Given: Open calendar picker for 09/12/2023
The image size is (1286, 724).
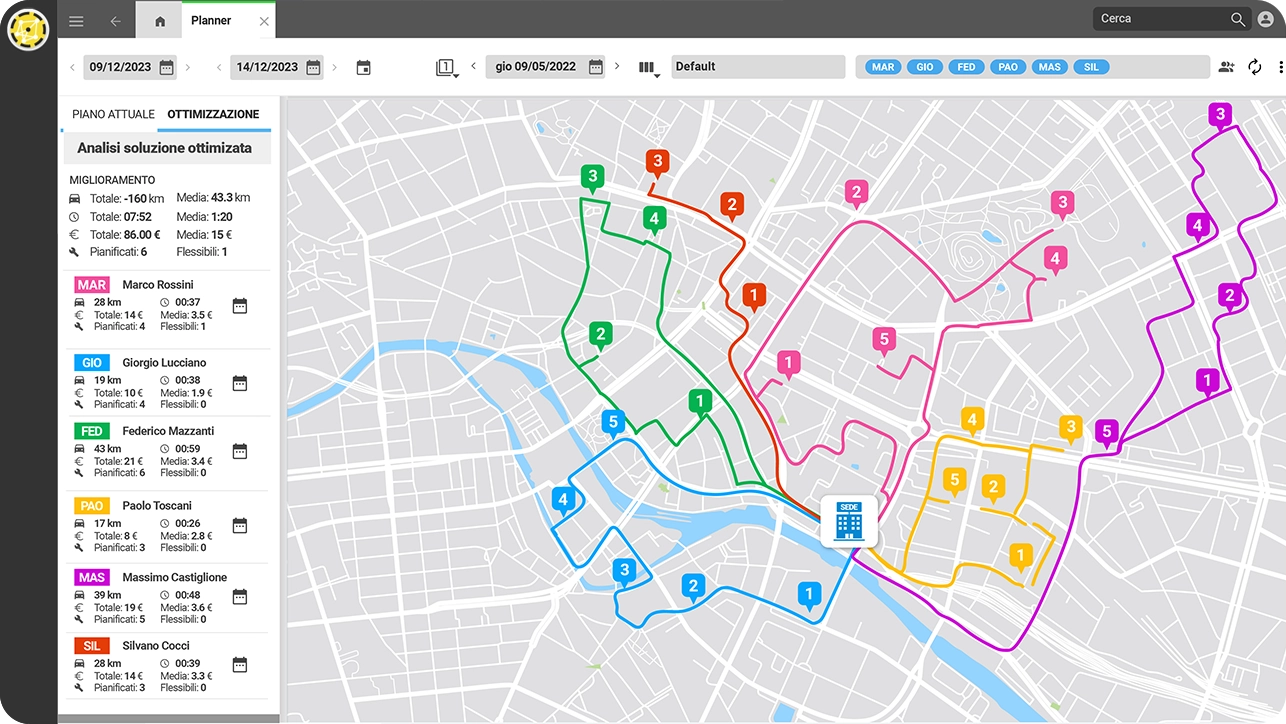Looking at the screenshot, I should pos(166,67).
